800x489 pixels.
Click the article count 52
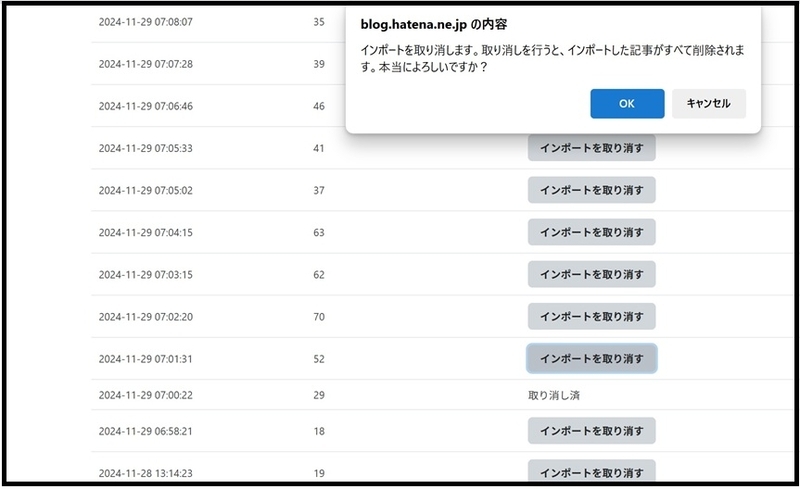319,359
